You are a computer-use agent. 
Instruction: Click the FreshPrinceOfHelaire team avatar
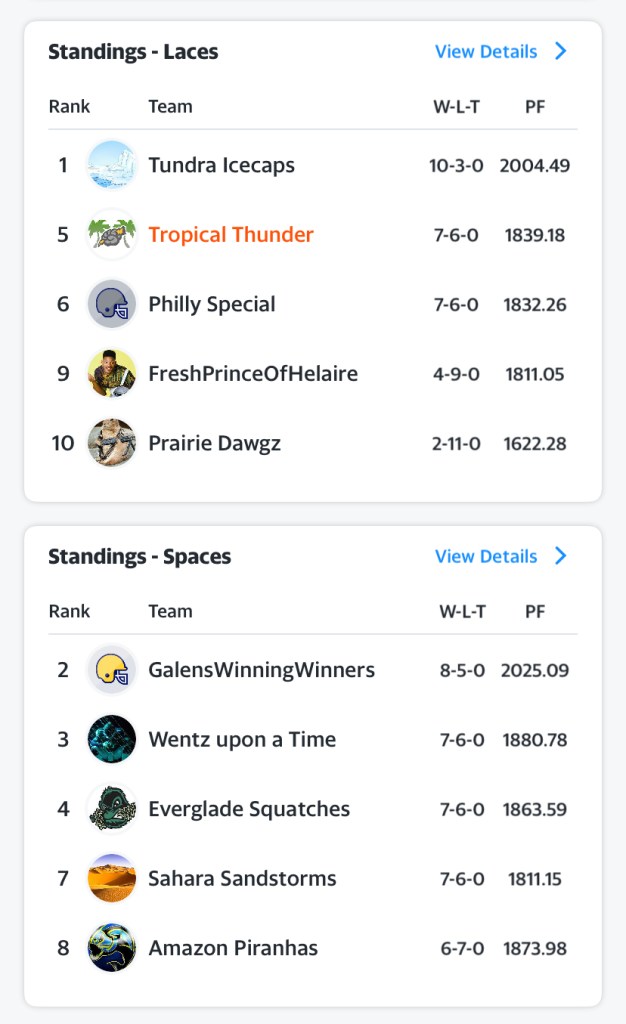click(111, 374)
